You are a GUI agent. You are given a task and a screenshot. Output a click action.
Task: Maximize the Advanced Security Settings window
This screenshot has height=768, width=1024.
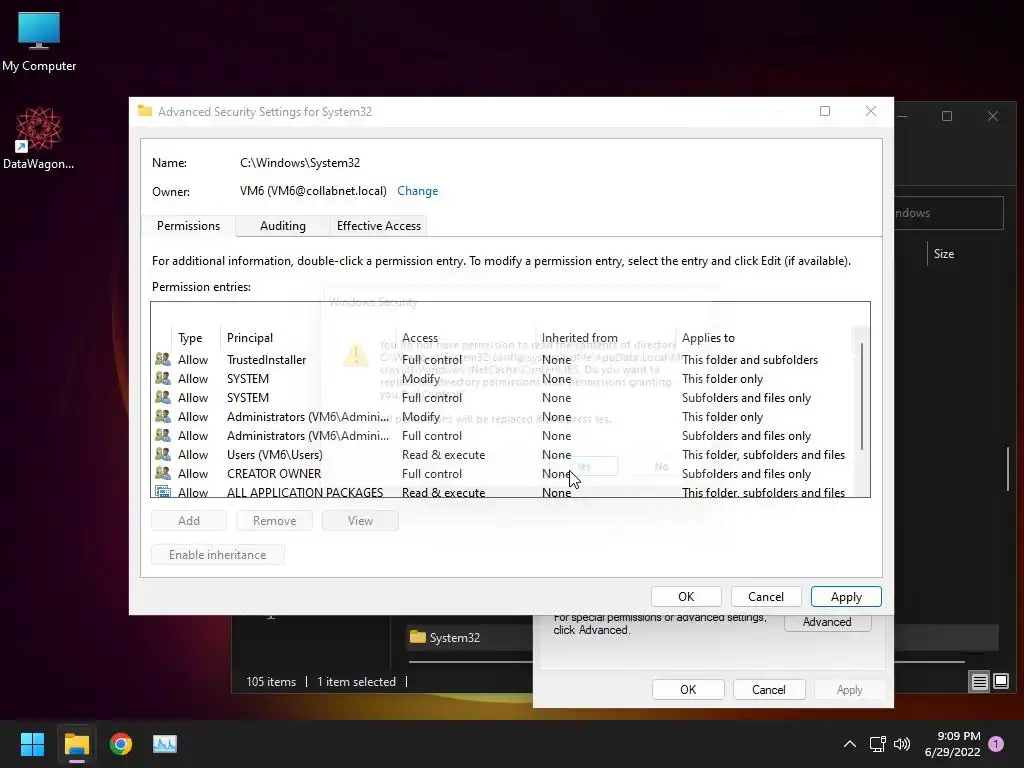825,111
